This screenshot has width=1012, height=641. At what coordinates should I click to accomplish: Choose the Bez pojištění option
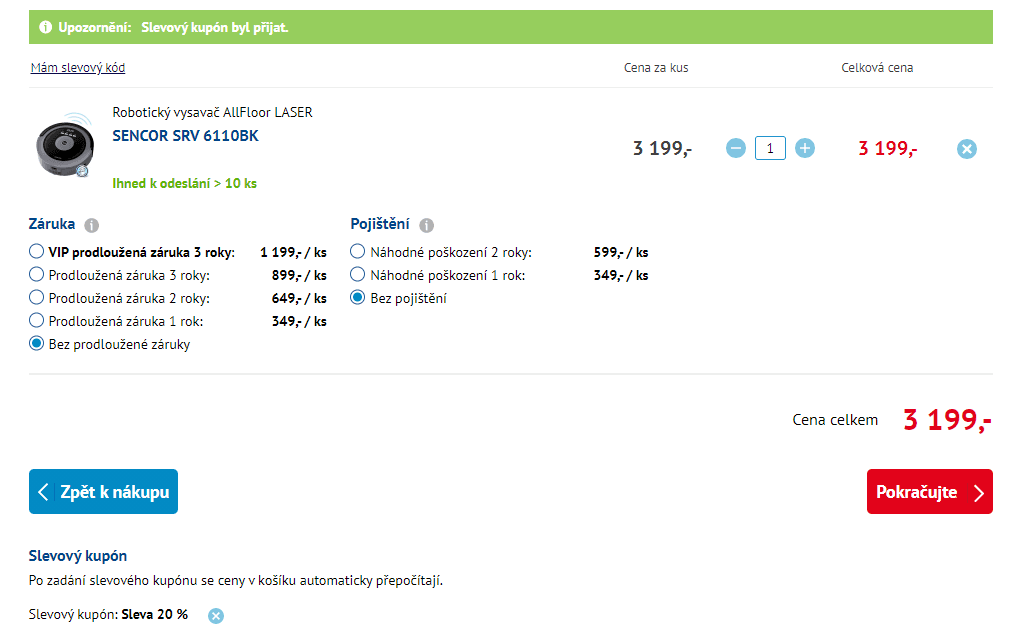tap(358, 298)
